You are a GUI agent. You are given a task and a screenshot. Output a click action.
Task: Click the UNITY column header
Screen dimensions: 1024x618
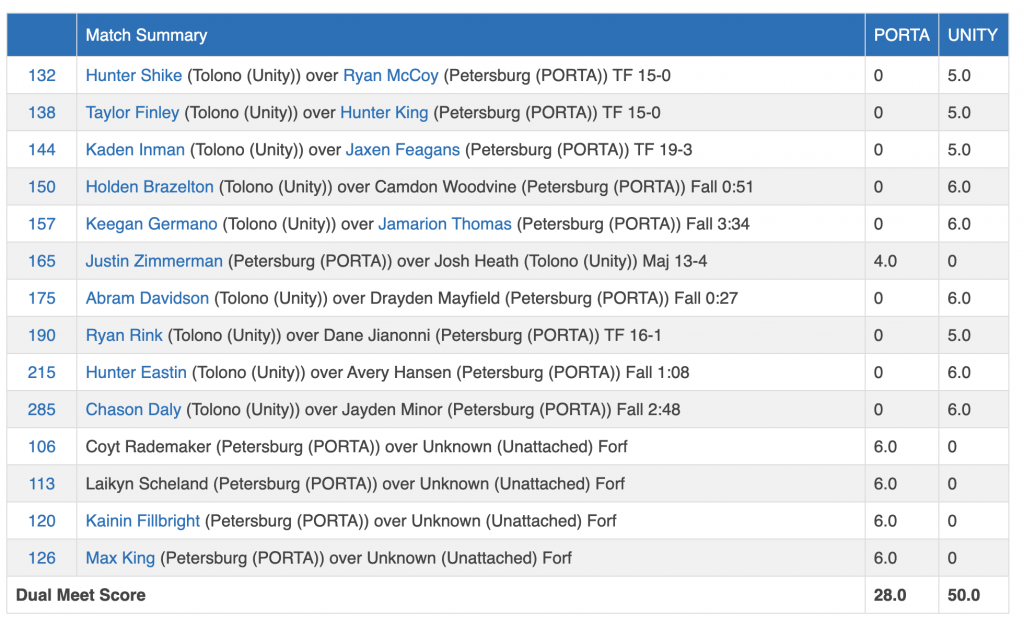[x=972, y=35]
